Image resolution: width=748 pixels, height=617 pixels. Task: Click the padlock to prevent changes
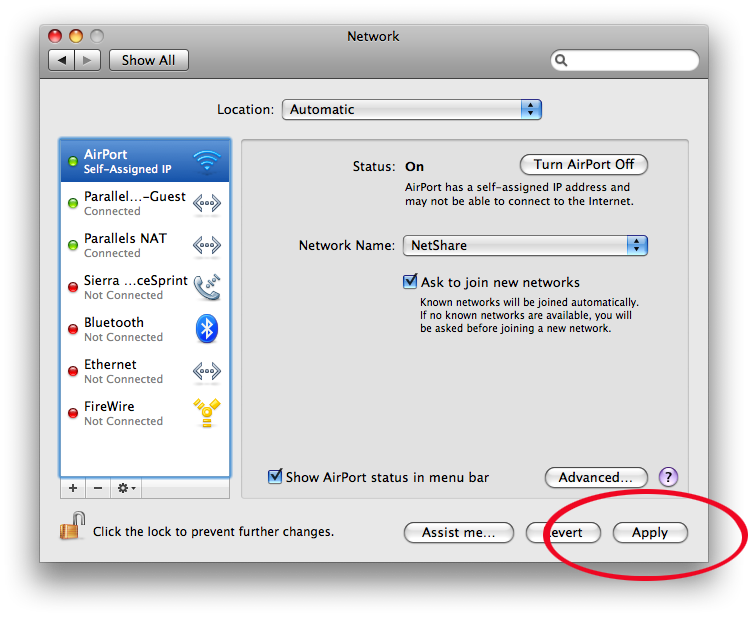tap(72, 526)
